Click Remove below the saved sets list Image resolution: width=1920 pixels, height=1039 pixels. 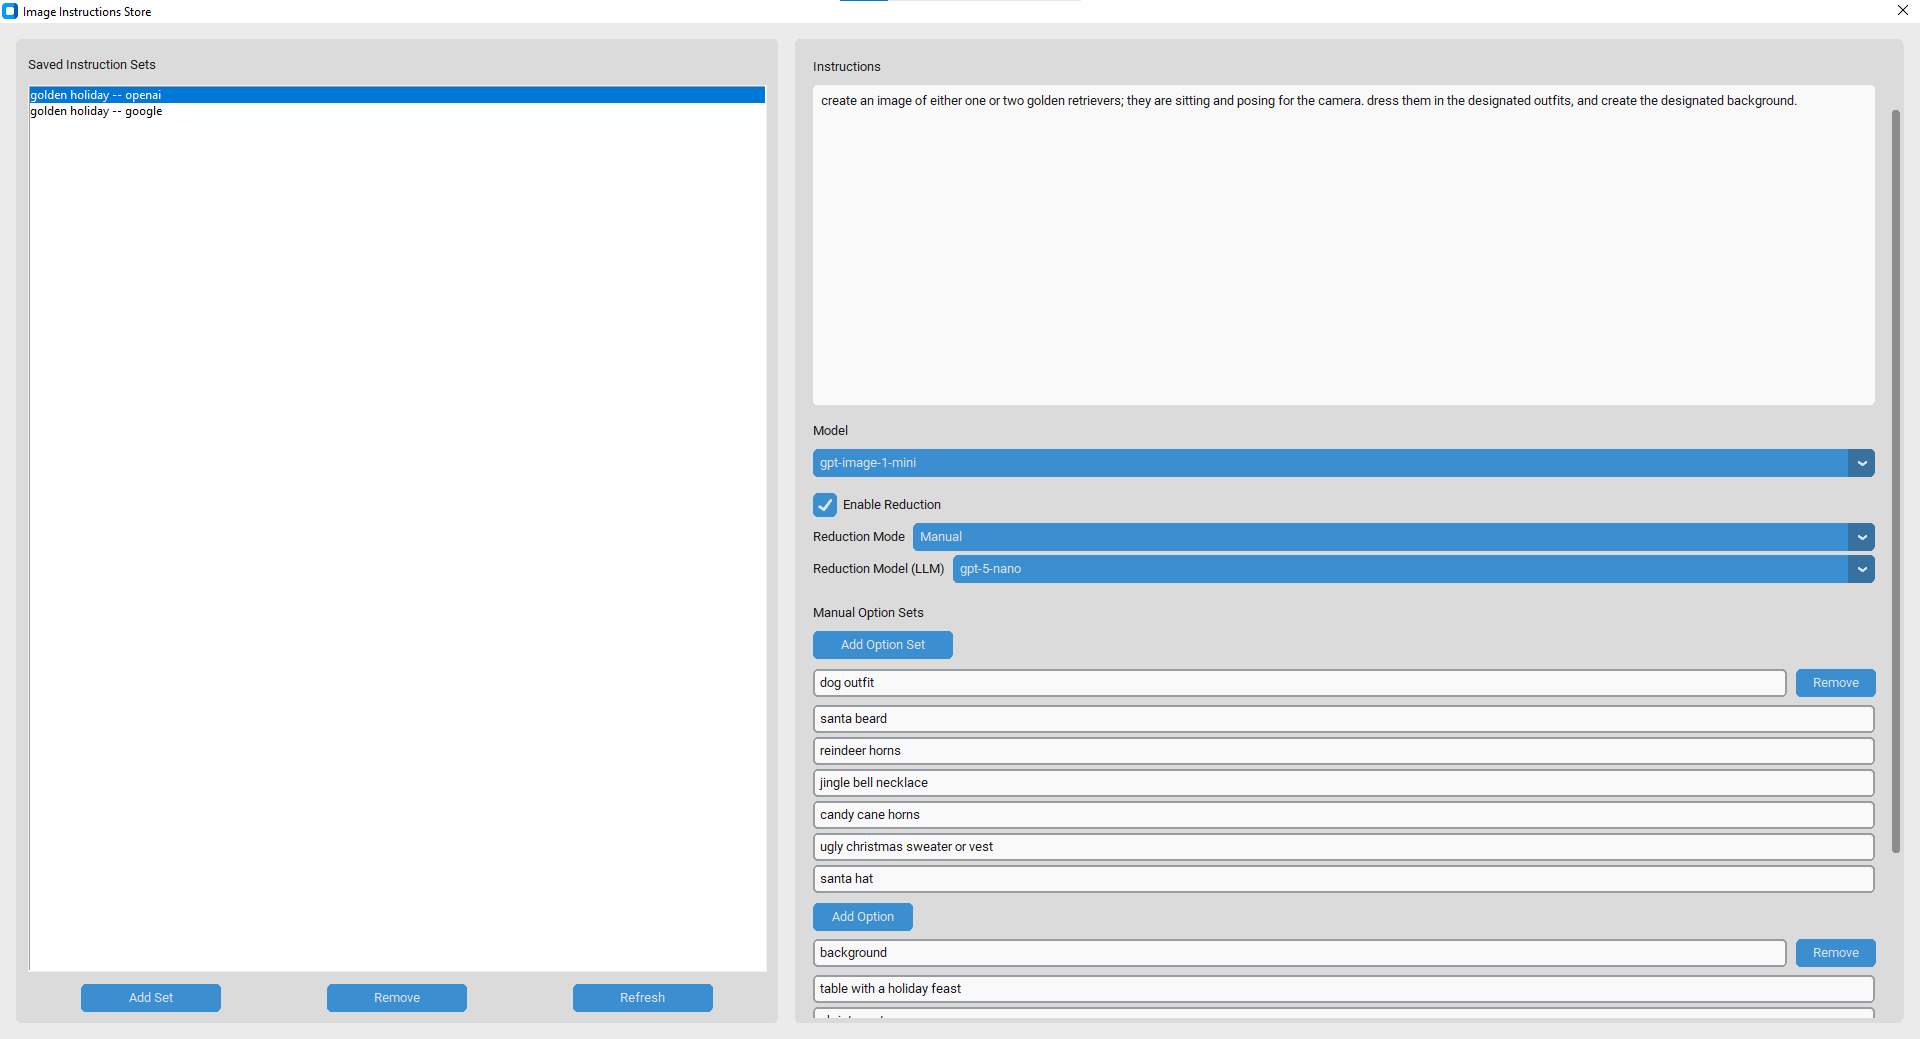pos(397,998)
